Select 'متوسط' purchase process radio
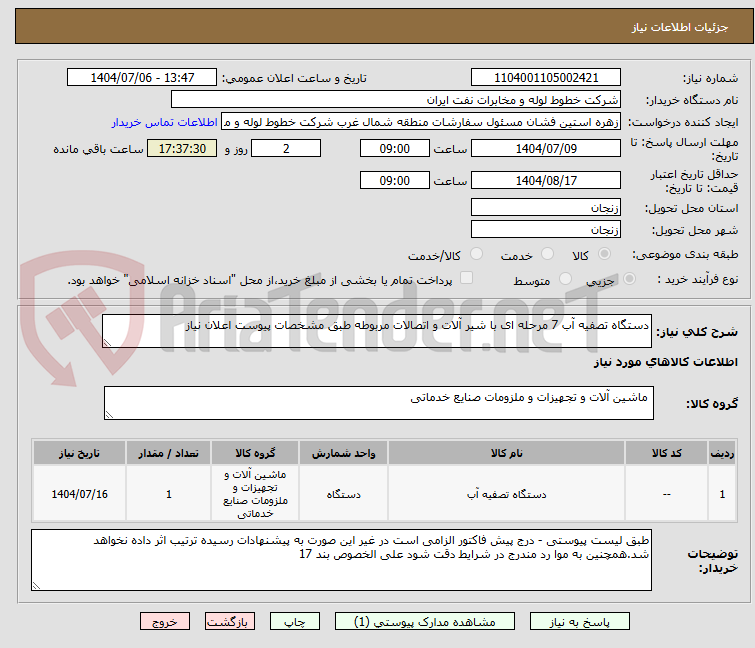The image size is (755, 648). 566,281
